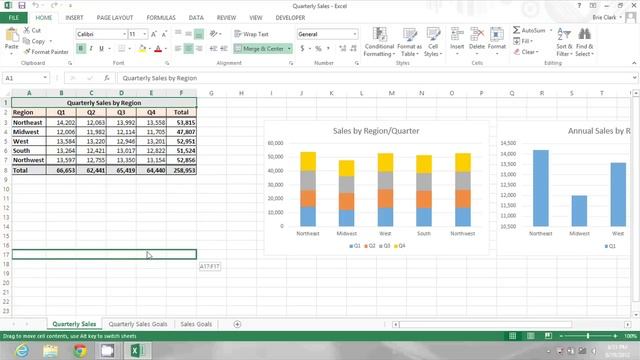Increase indent in Alignment group
Screen dimensions: 640x360
point(224,49)
